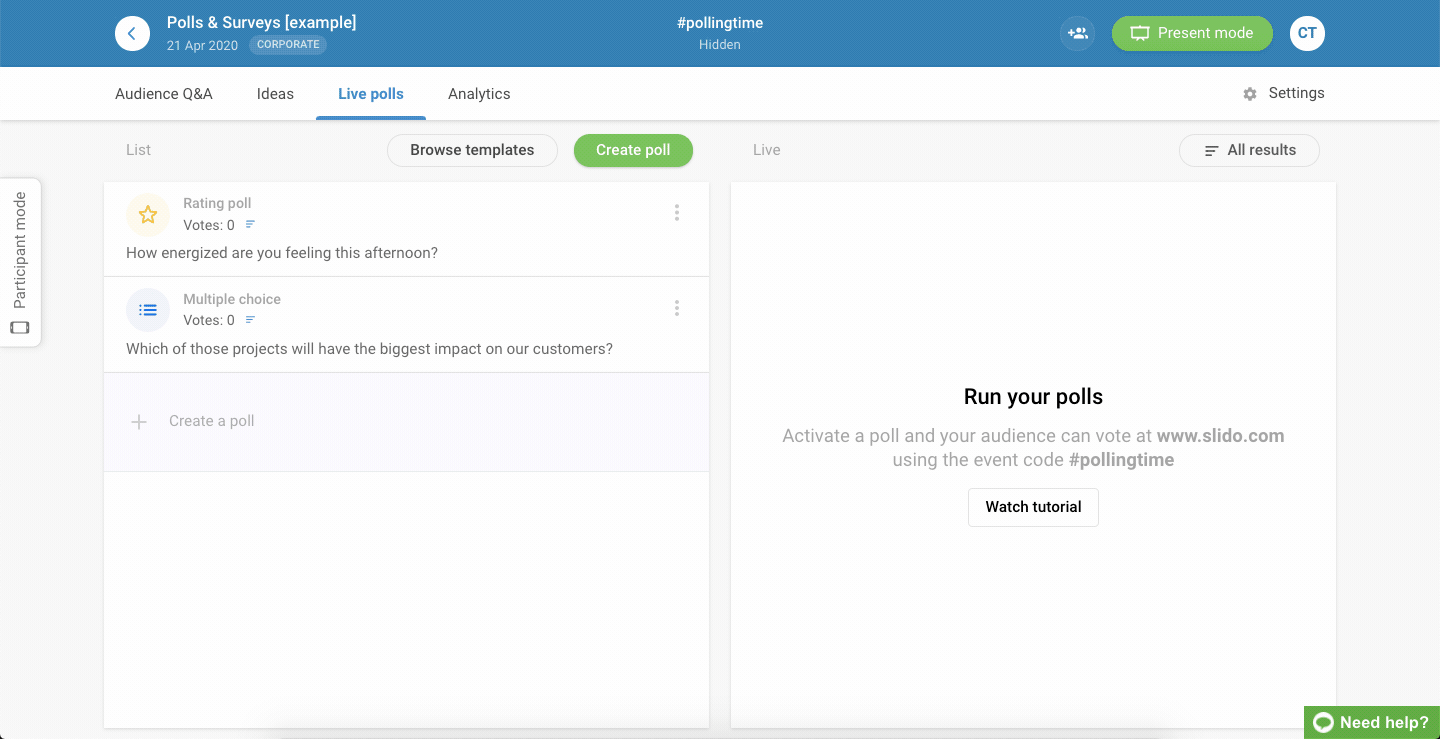Click the #pollingtime code in Live panel
This screenshot has width=1440, height=739.
click(1121, 460)
